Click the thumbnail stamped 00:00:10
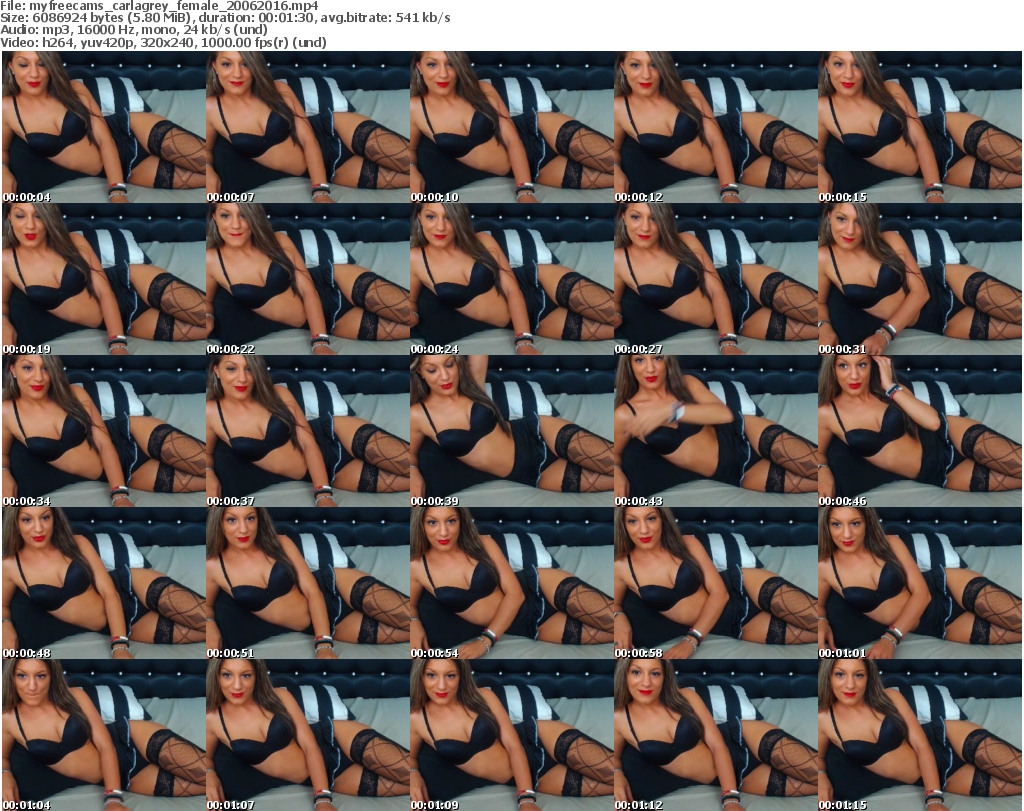Image resolution: width=1024 pixels, height=811 pixels. coord(511,127)
